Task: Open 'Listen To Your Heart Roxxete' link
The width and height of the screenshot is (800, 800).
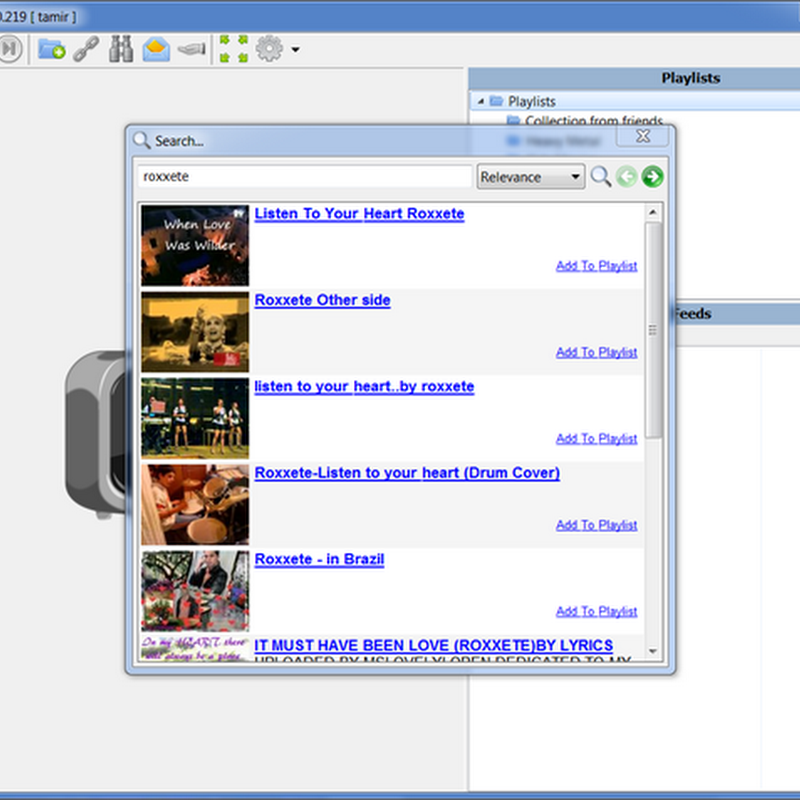Action: pyautogui.click(x=359, y=213)
